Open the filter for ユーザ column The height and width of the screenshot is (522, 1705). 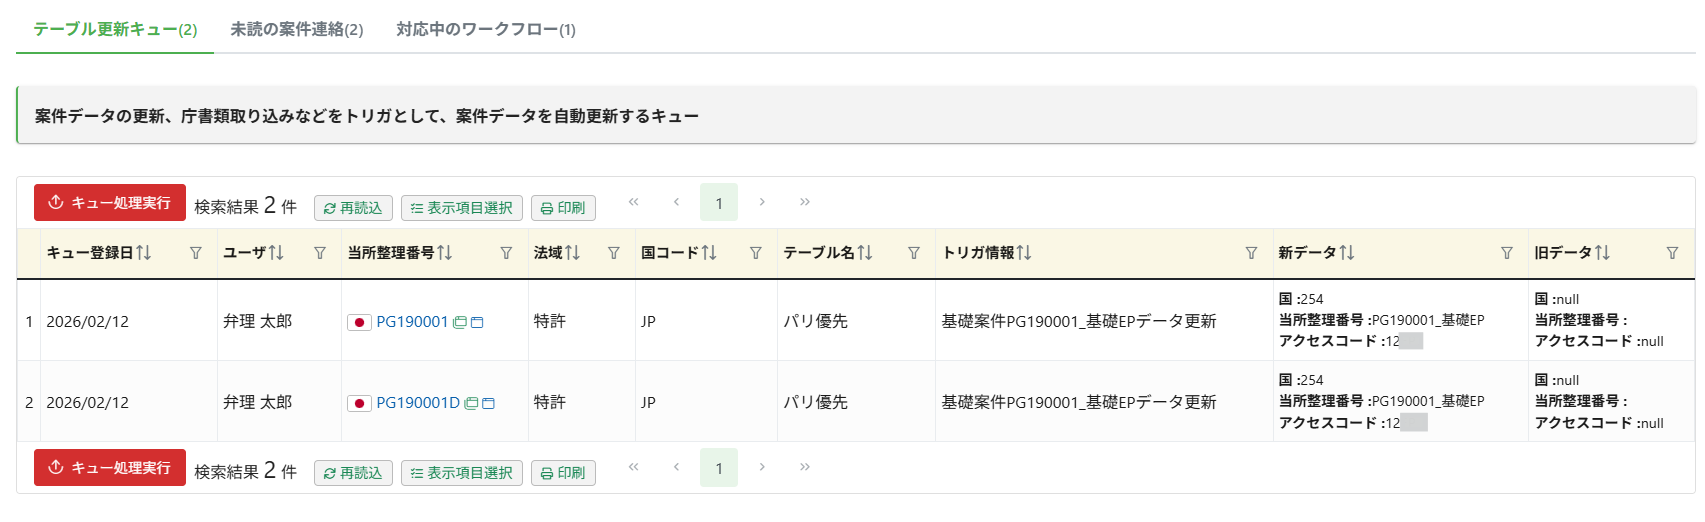tap(320, 253)
